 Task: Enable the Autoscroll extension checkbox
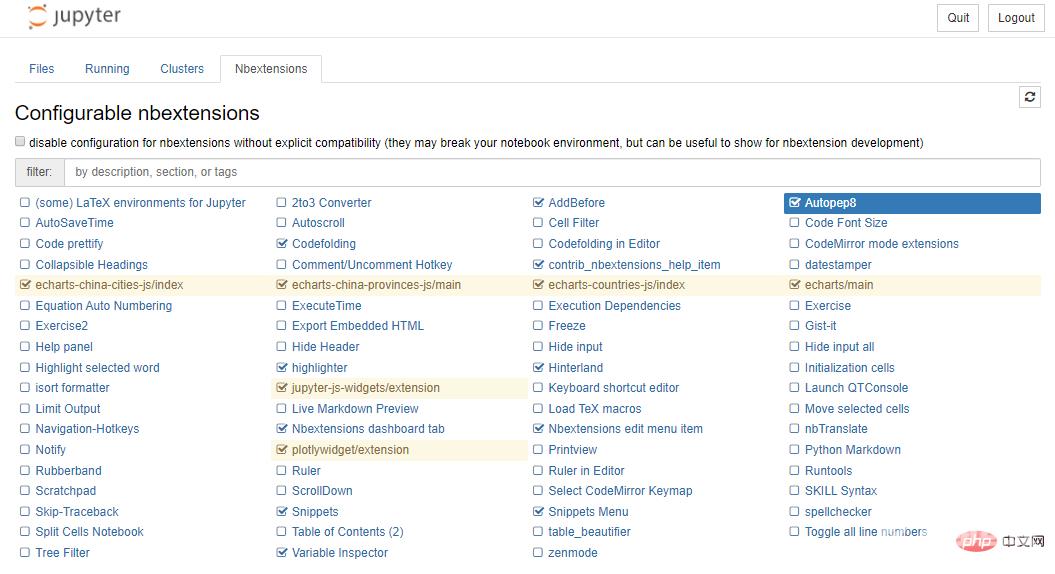pyautogui.click(x=282, y=223)
